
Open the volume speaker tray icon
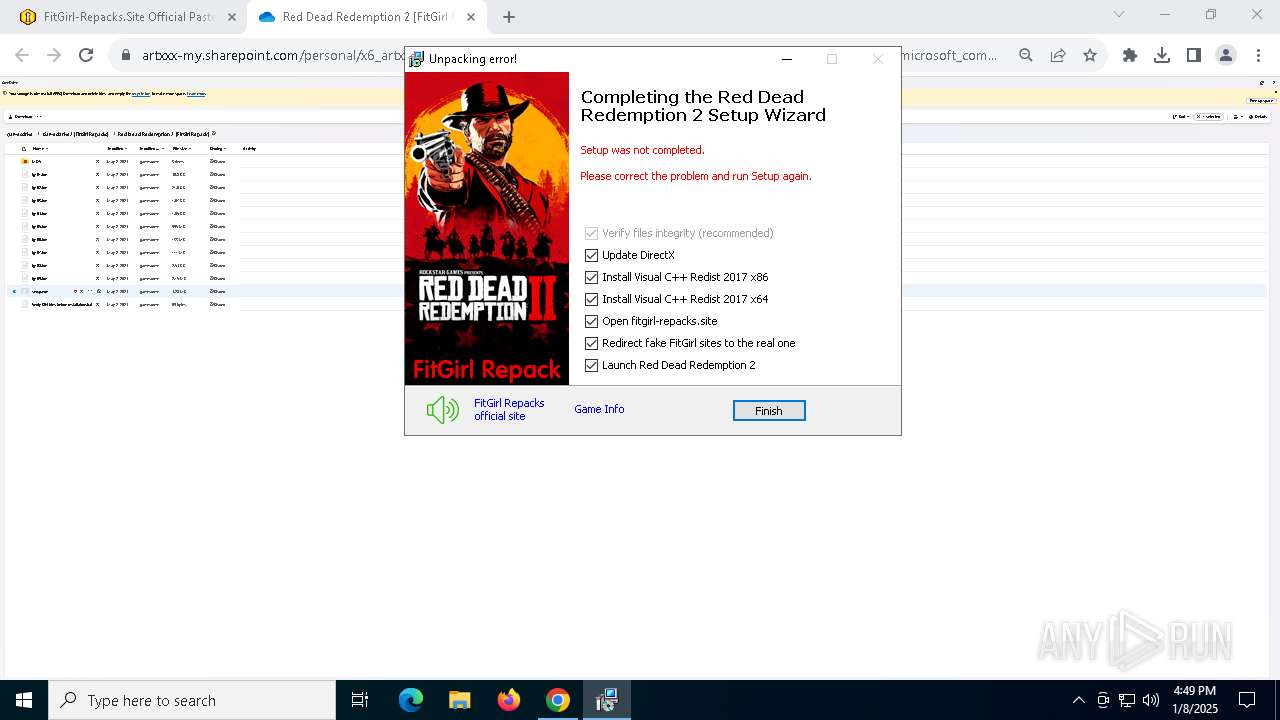tap(1151, 700)
